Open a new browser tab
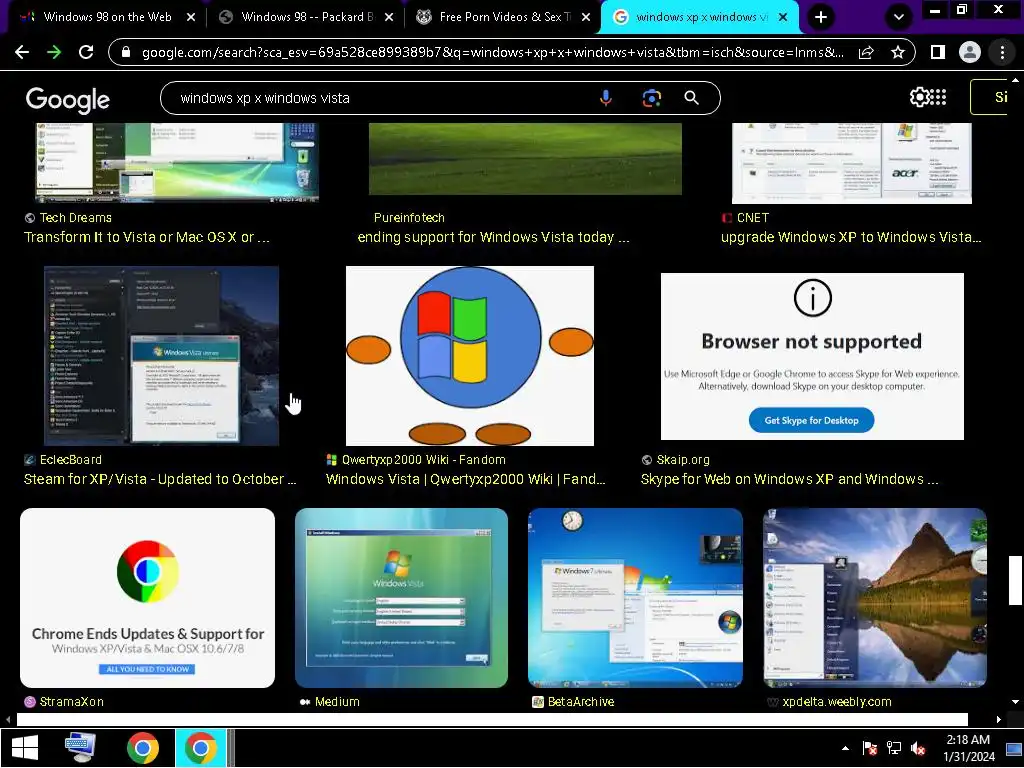Image resolution: width=1024 pixels, height=768 pixels. 821,17
